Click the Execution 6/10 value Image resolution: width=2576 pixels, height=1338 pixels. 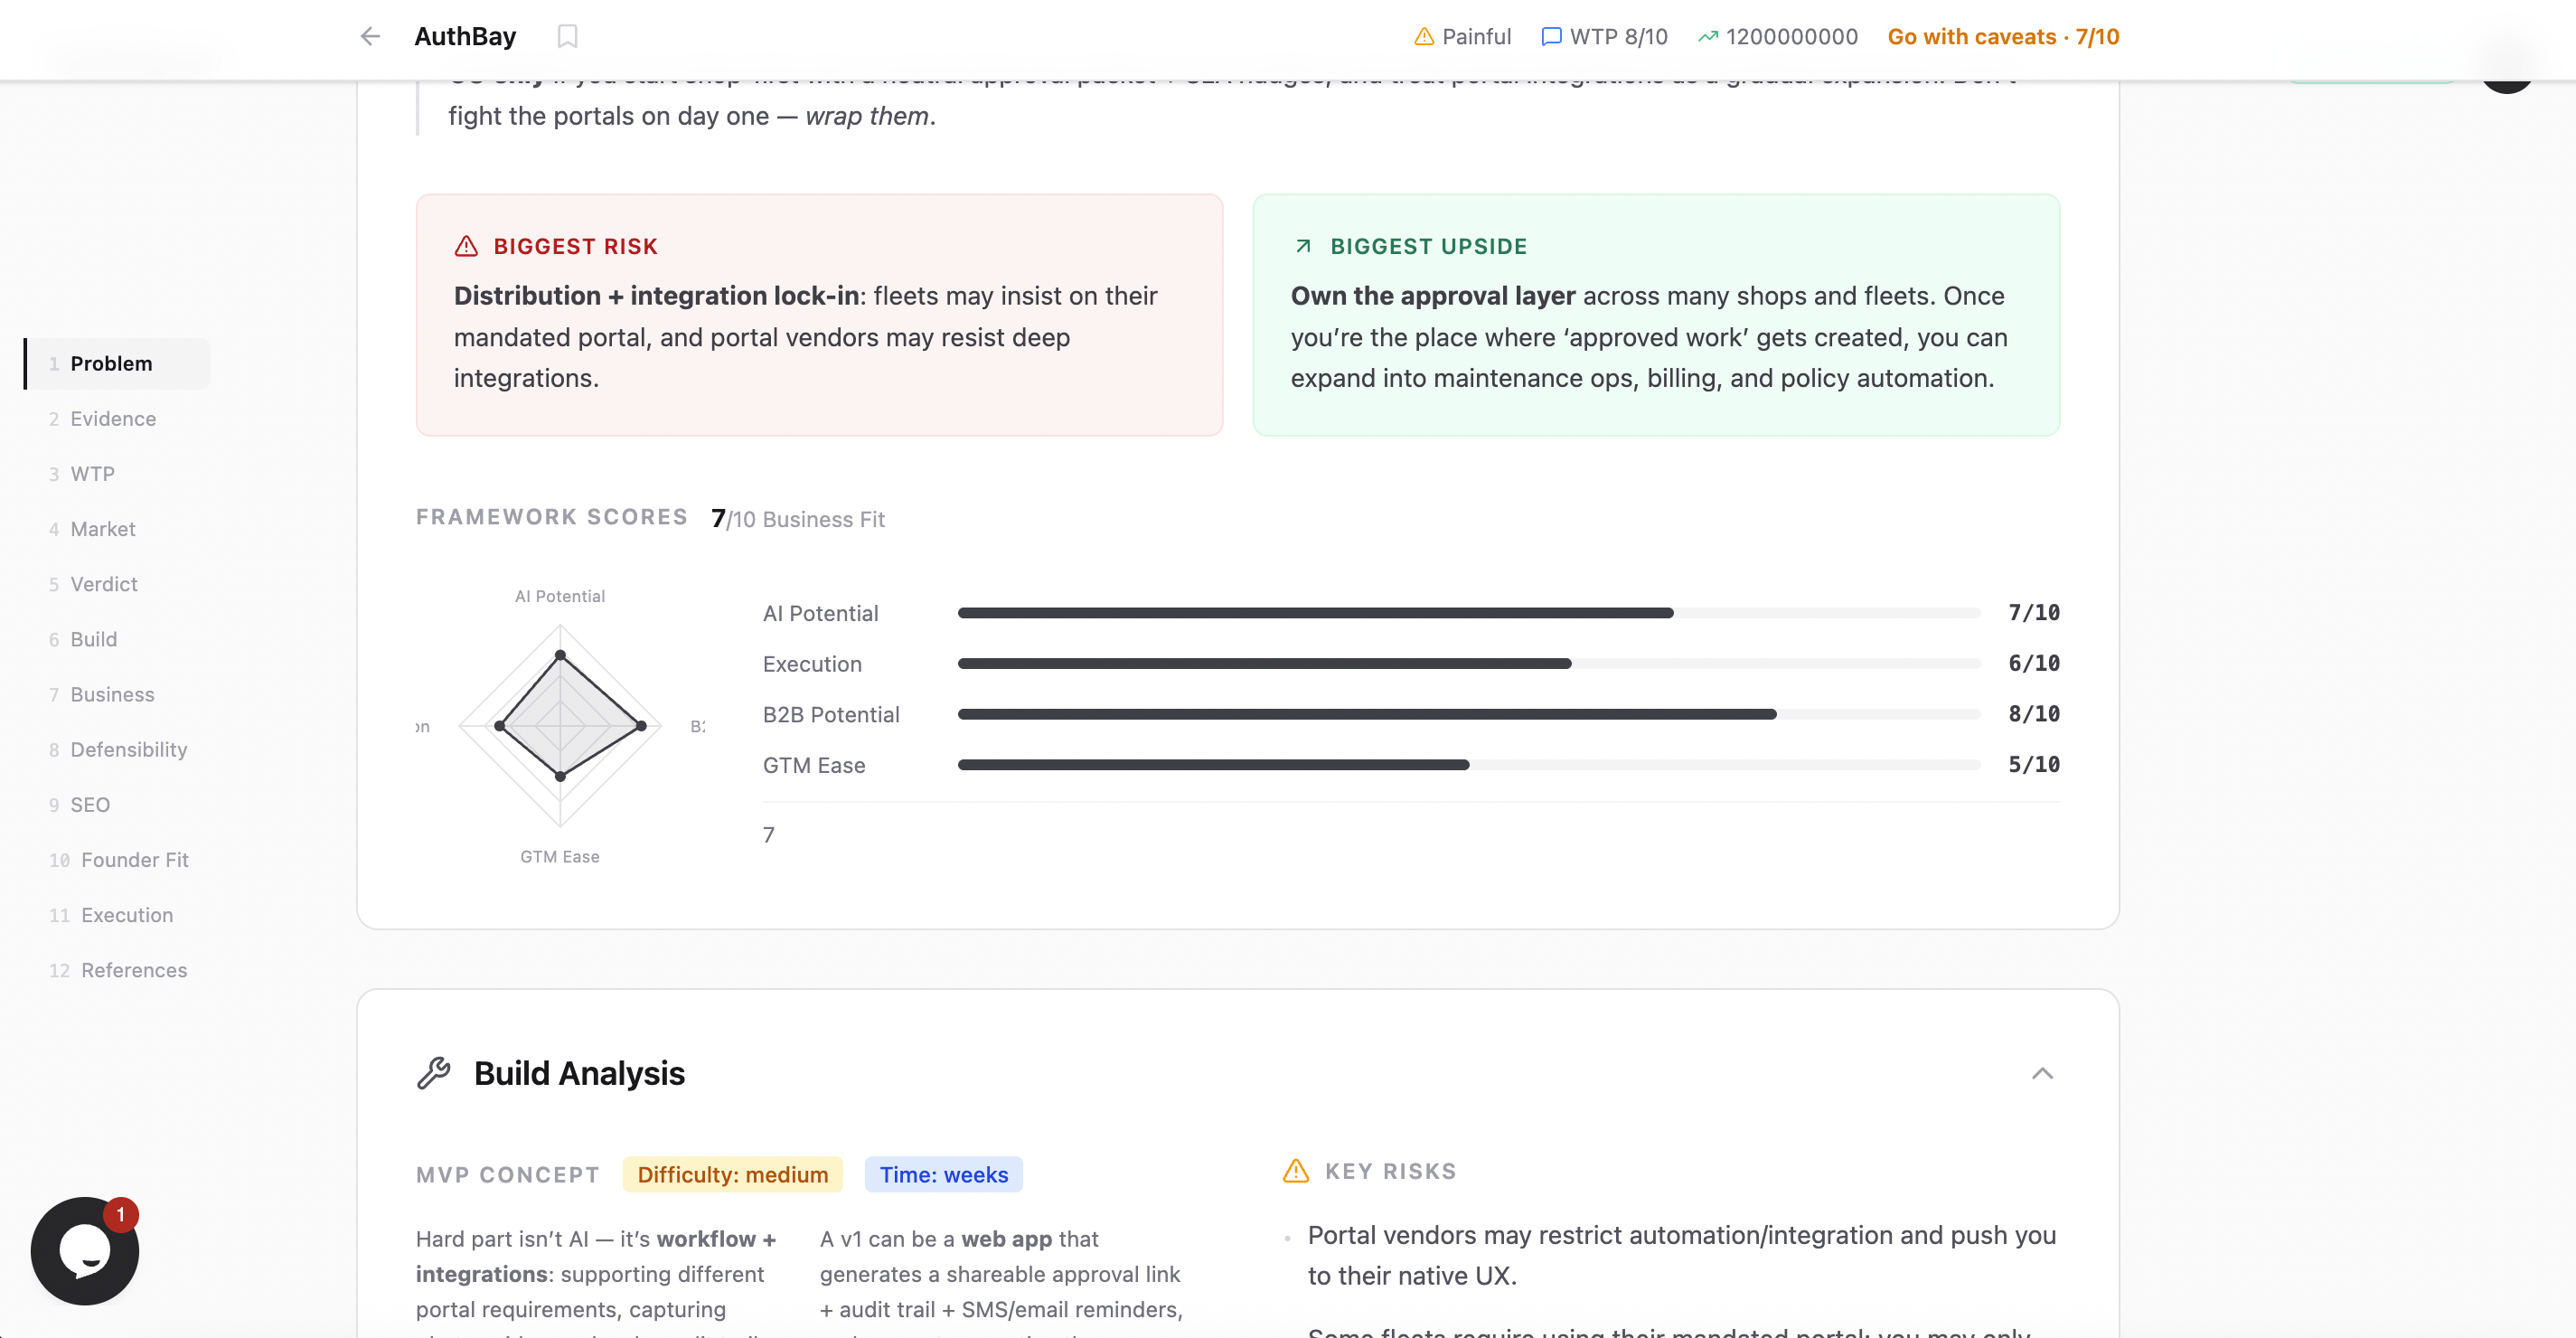[x=2034, y=663]
